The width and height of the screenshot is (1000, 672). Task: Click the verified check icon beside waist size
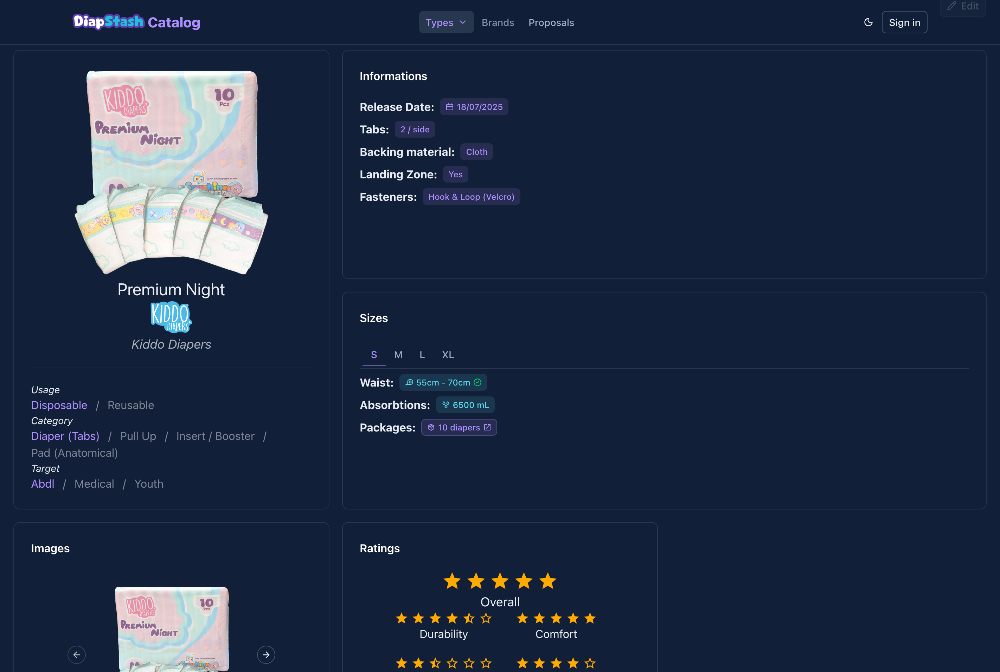pyautogui.click(x=478, y=382)
